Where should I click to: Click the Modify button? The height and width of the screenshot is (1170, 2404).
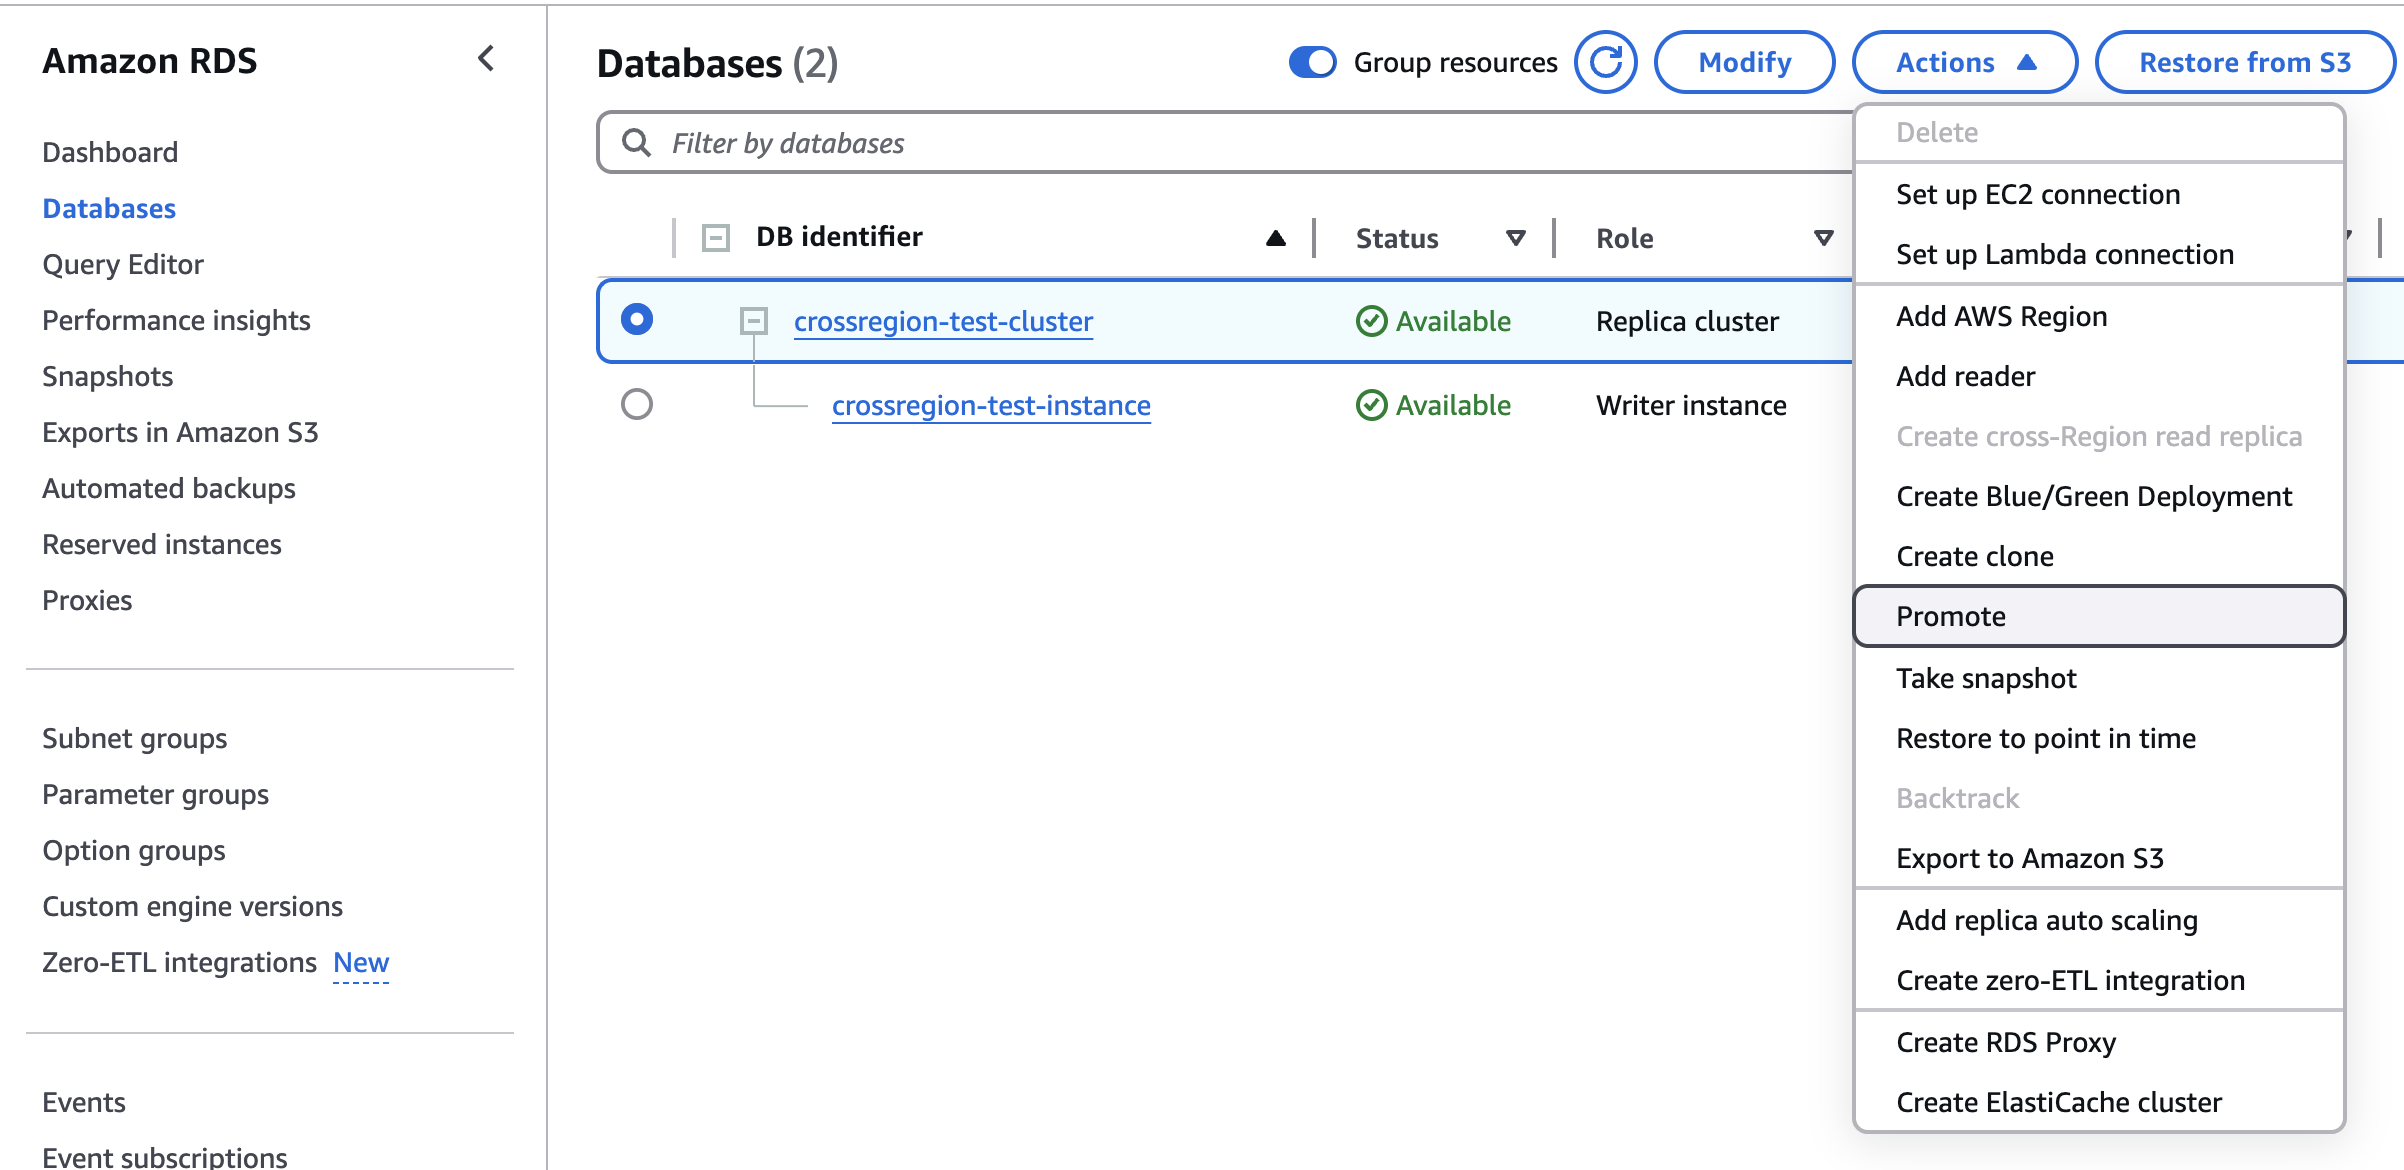1744,62
